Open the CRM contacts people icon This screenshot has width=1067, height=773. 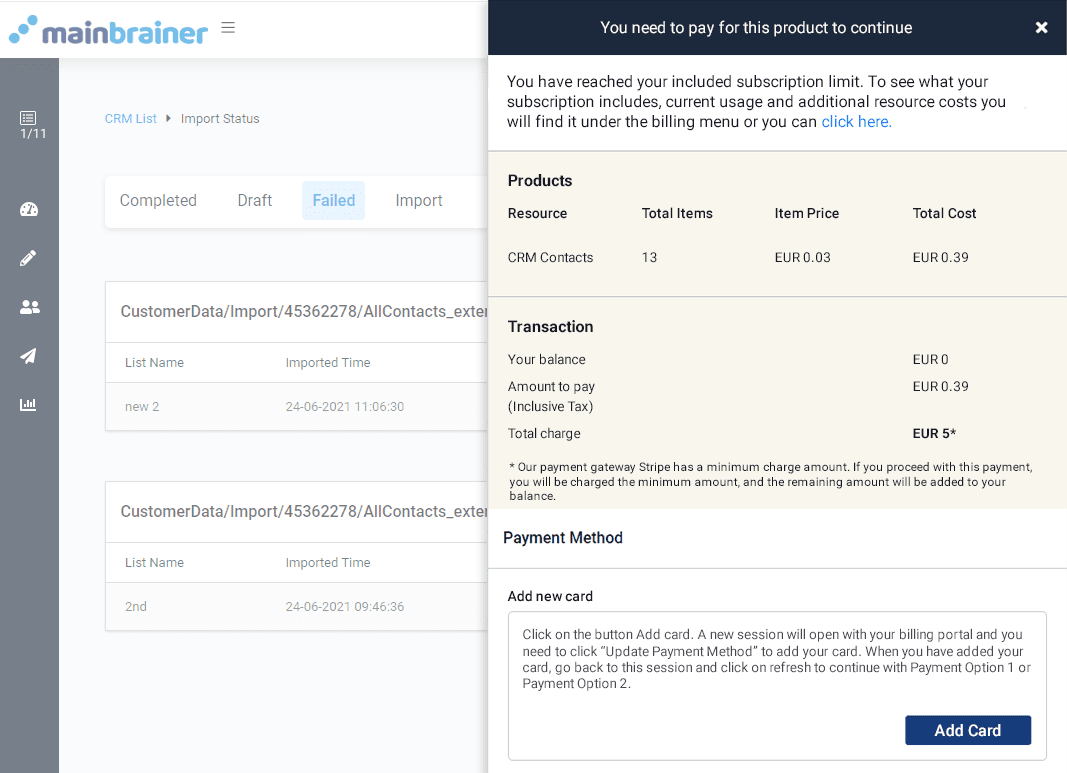coord(29,307)
